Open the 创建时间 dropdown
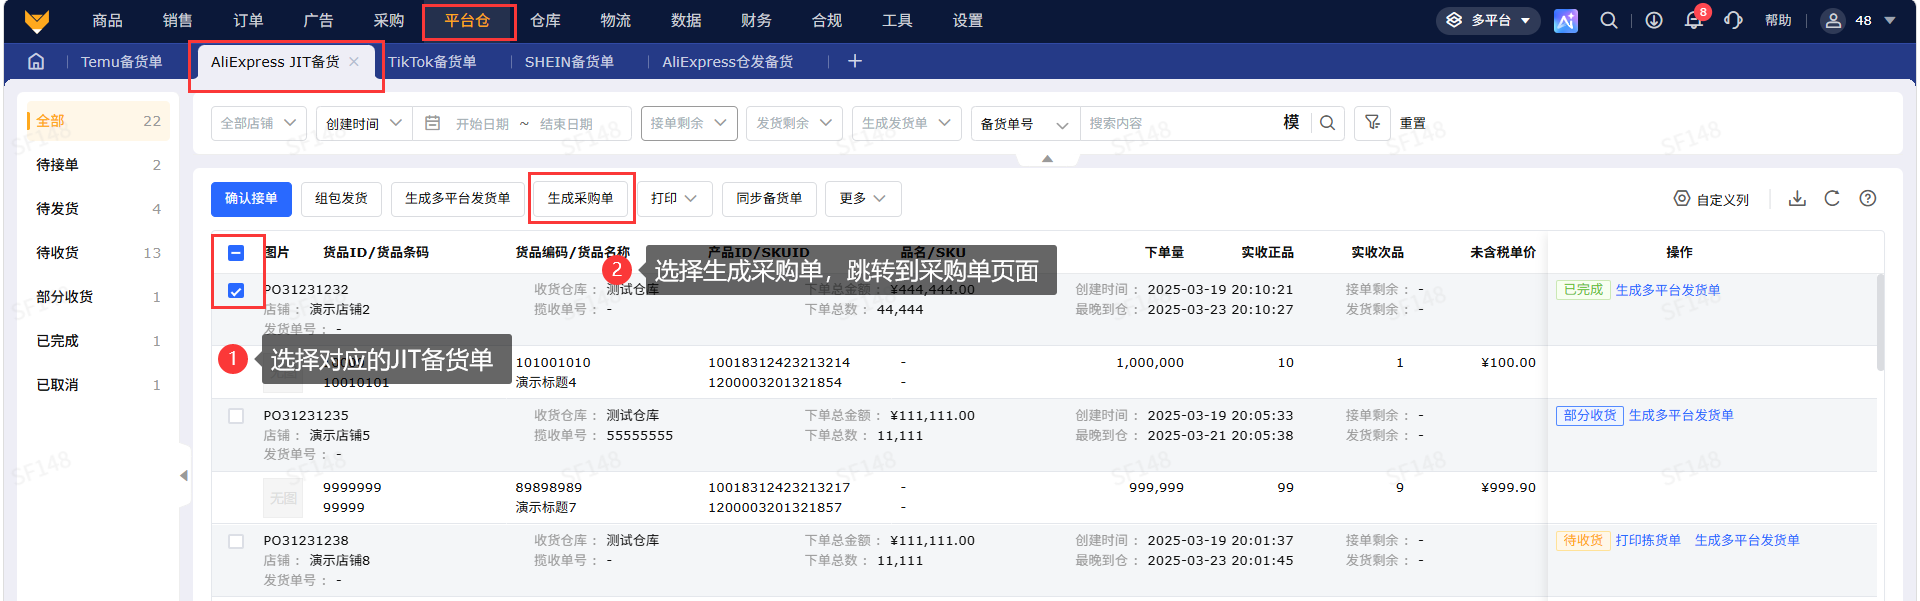1920x601 pixels. (364, 123)
